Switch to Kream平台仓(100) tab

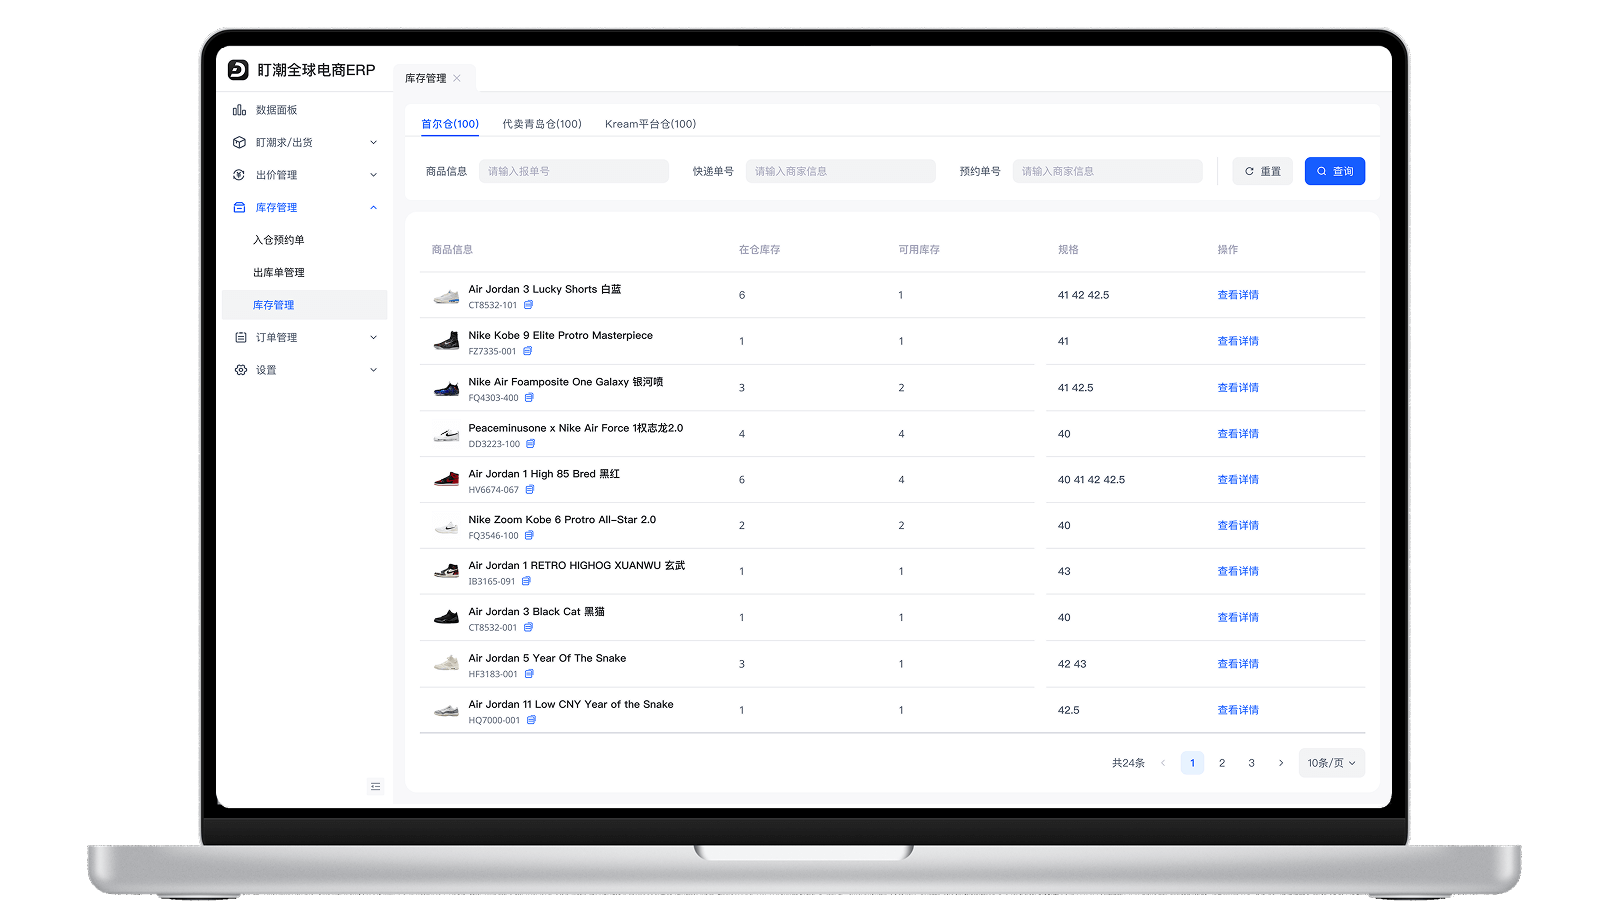(x=650, y=124)
